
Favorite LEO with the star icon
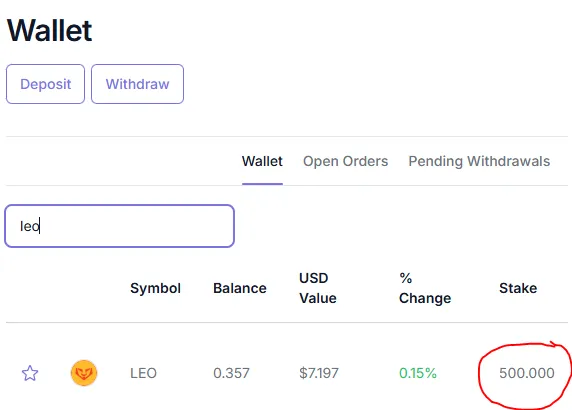[x=30, y=373]
